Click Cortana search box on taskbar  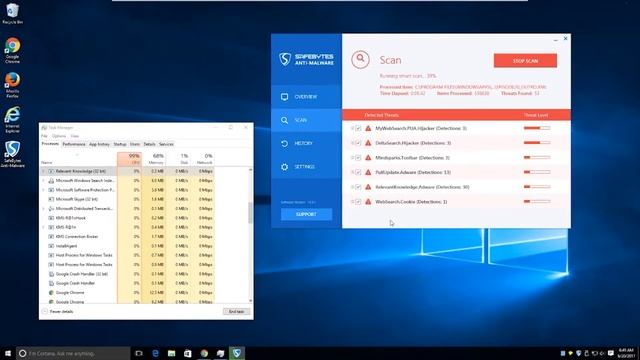[x=73, y=353]
